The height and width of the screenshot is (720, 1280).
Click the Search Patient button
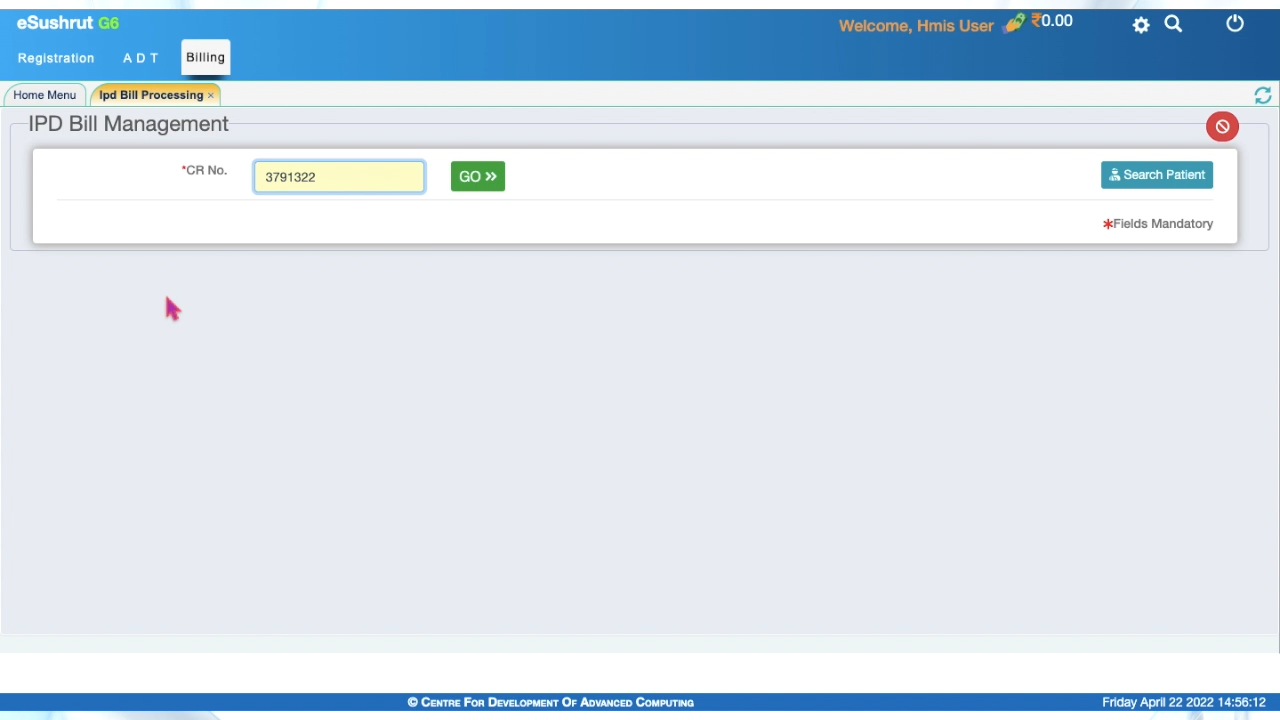(1157, 175)
